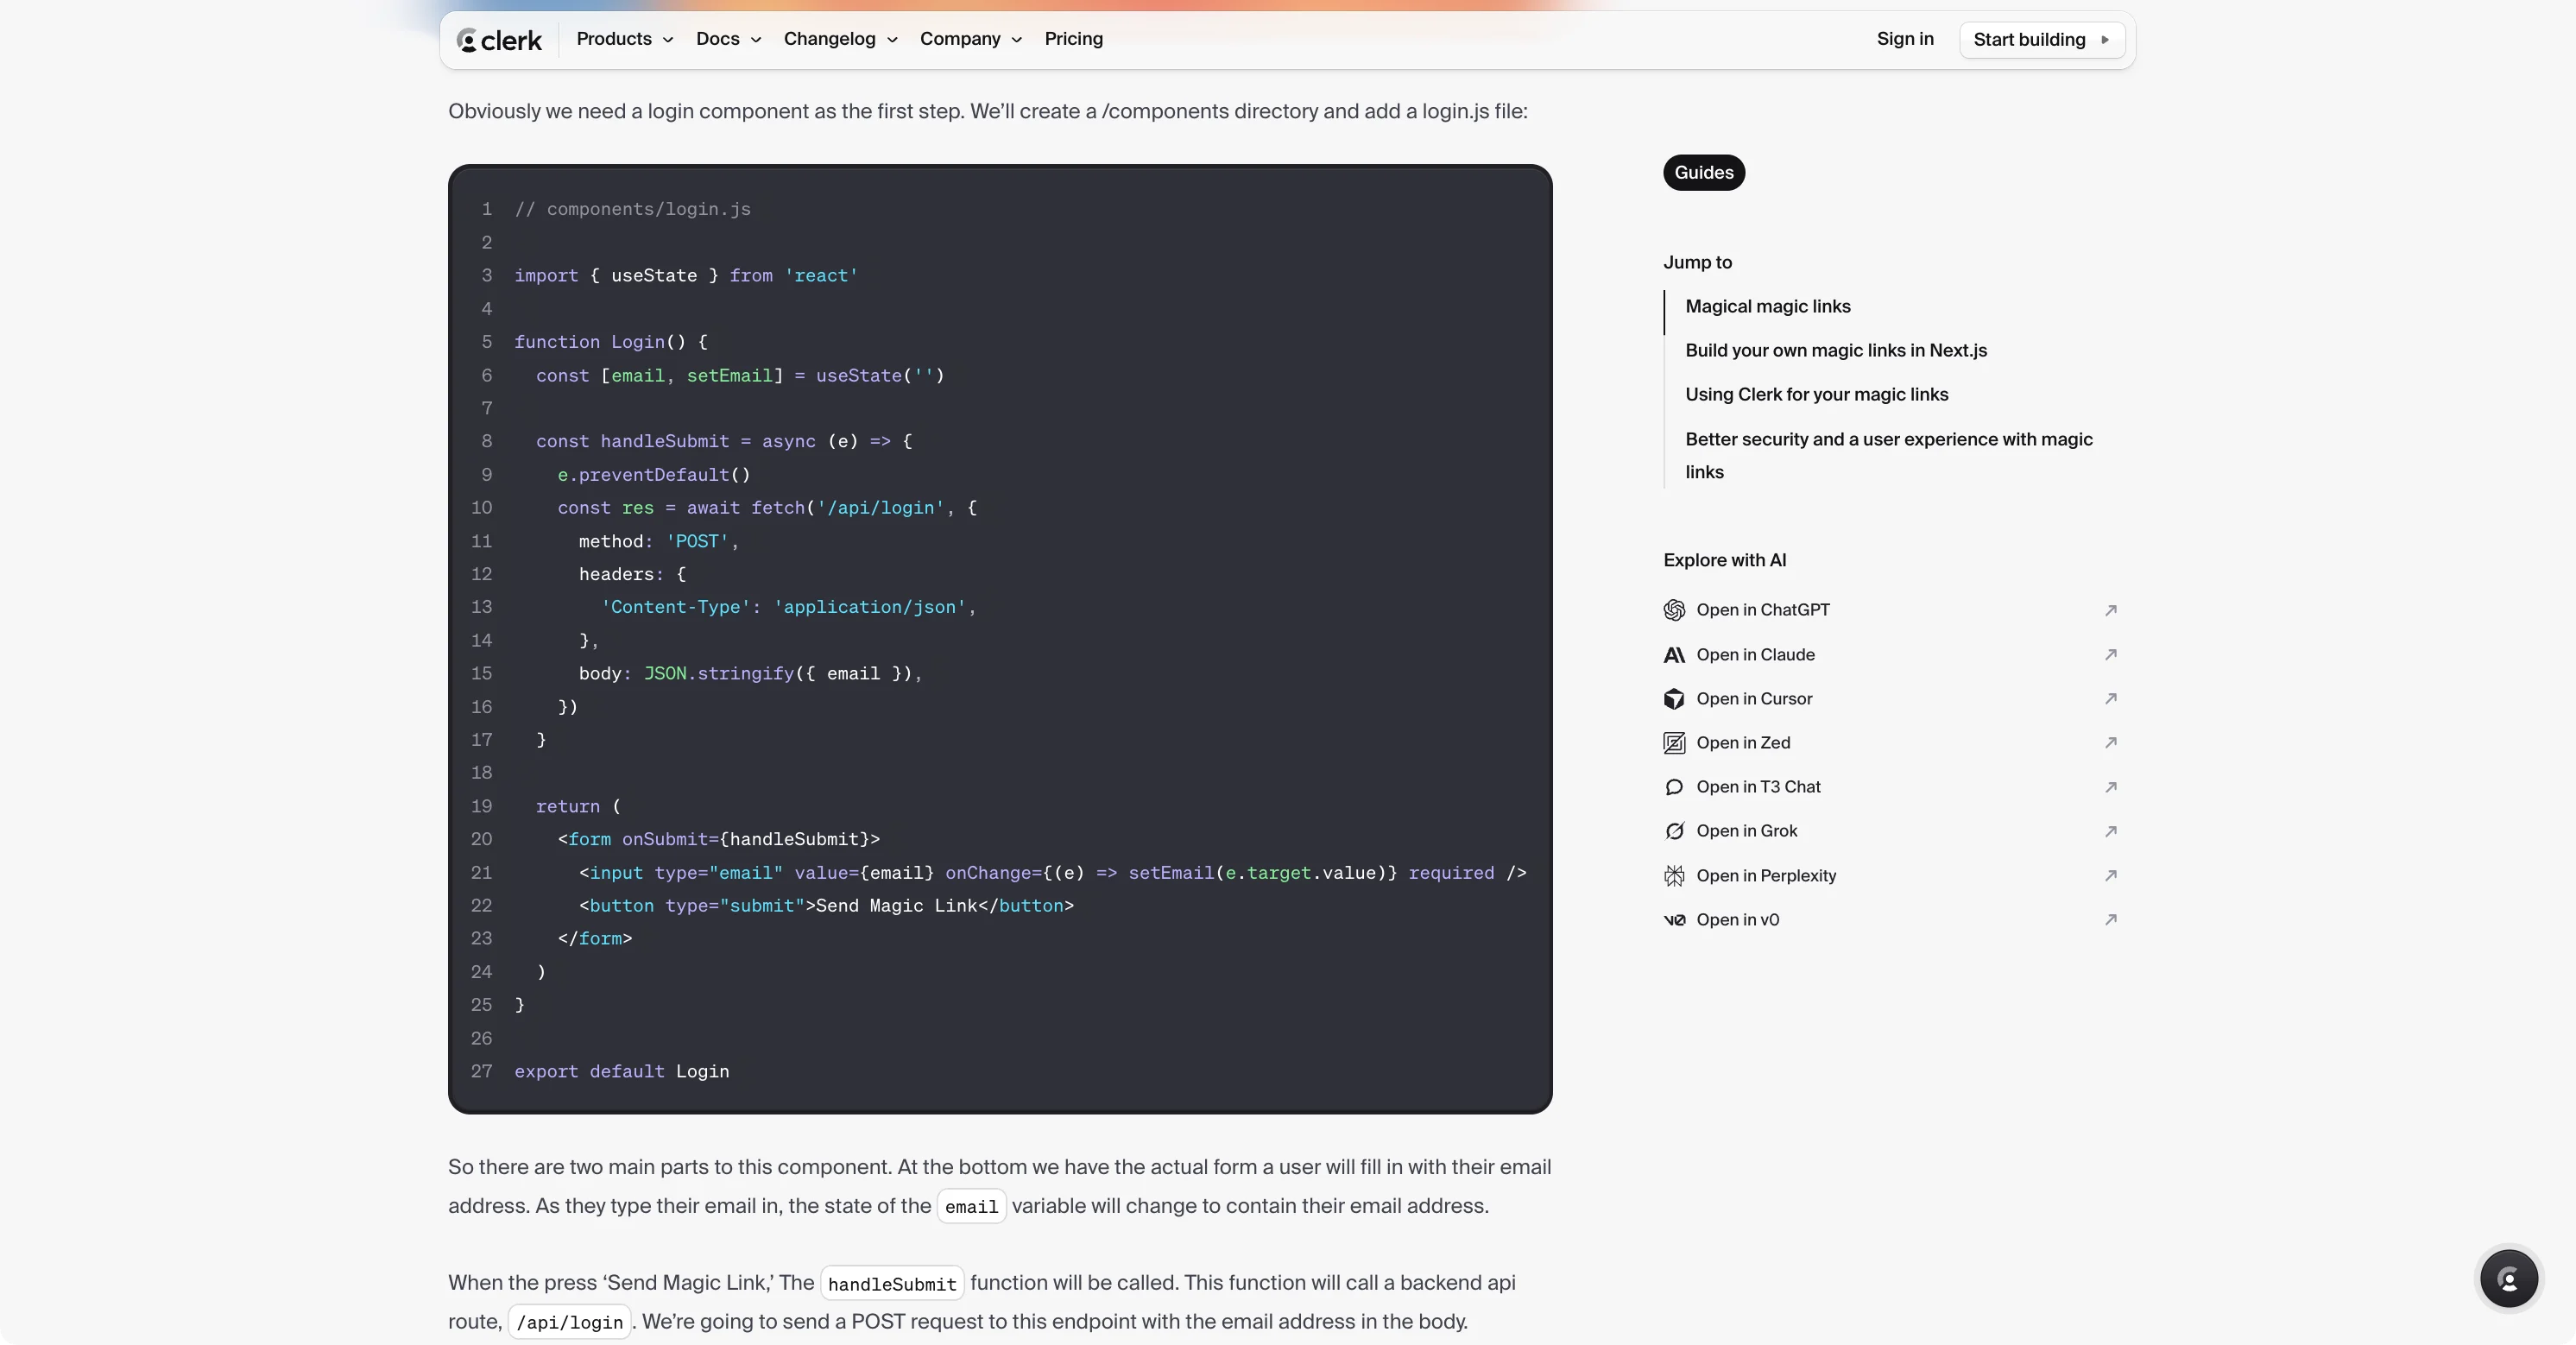The width and height of the screenshot is (2576, 1345).
Task: Go to the Pricing page
Action: [1073, 39]
